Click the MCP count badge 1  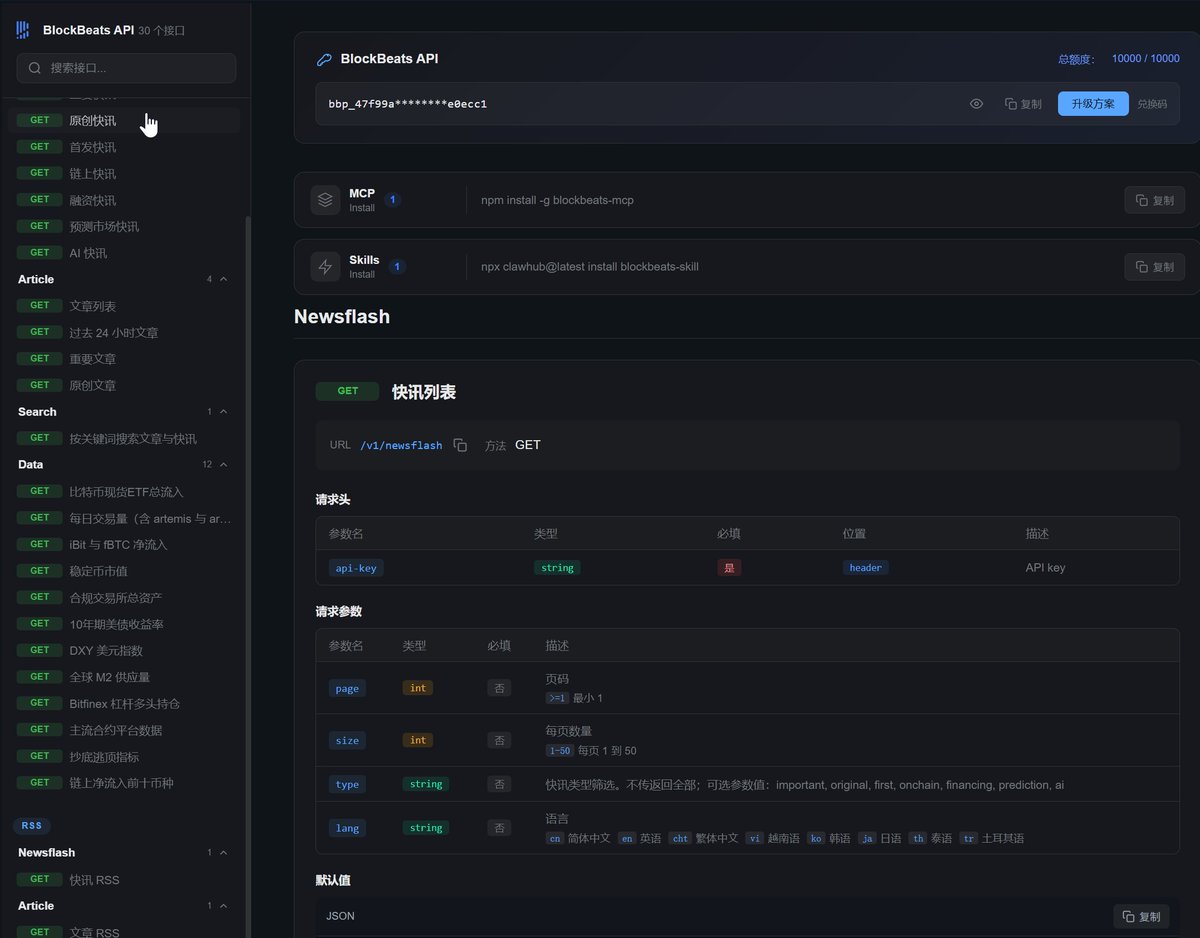tap(393, 200)
